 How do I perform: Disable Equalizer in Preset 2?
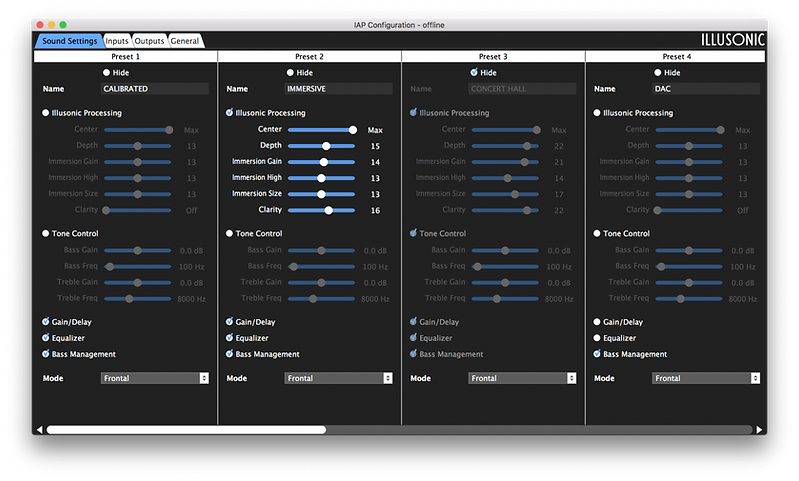click(230, 338)
